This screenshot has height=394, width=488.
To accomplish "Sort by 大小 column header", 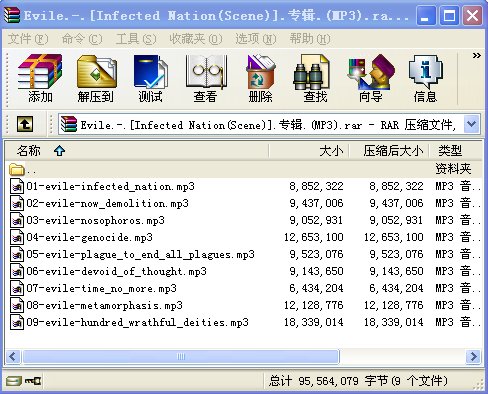I will point(309,151).
